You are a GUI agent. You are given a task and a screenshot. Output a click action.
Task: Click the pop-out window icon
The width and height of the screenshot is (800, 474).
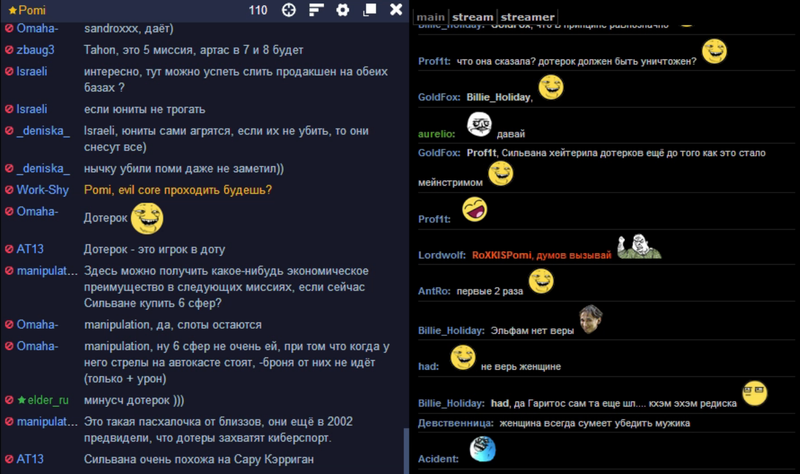pos(369,10)
